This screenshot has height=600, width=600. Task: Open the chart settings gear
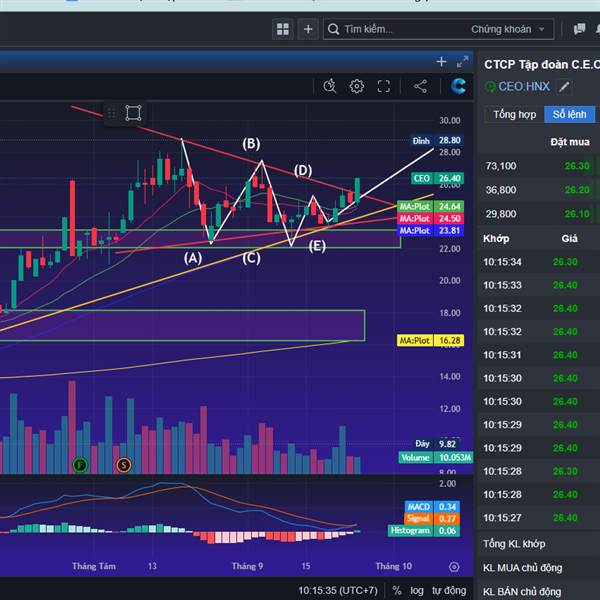coord(357,86)
